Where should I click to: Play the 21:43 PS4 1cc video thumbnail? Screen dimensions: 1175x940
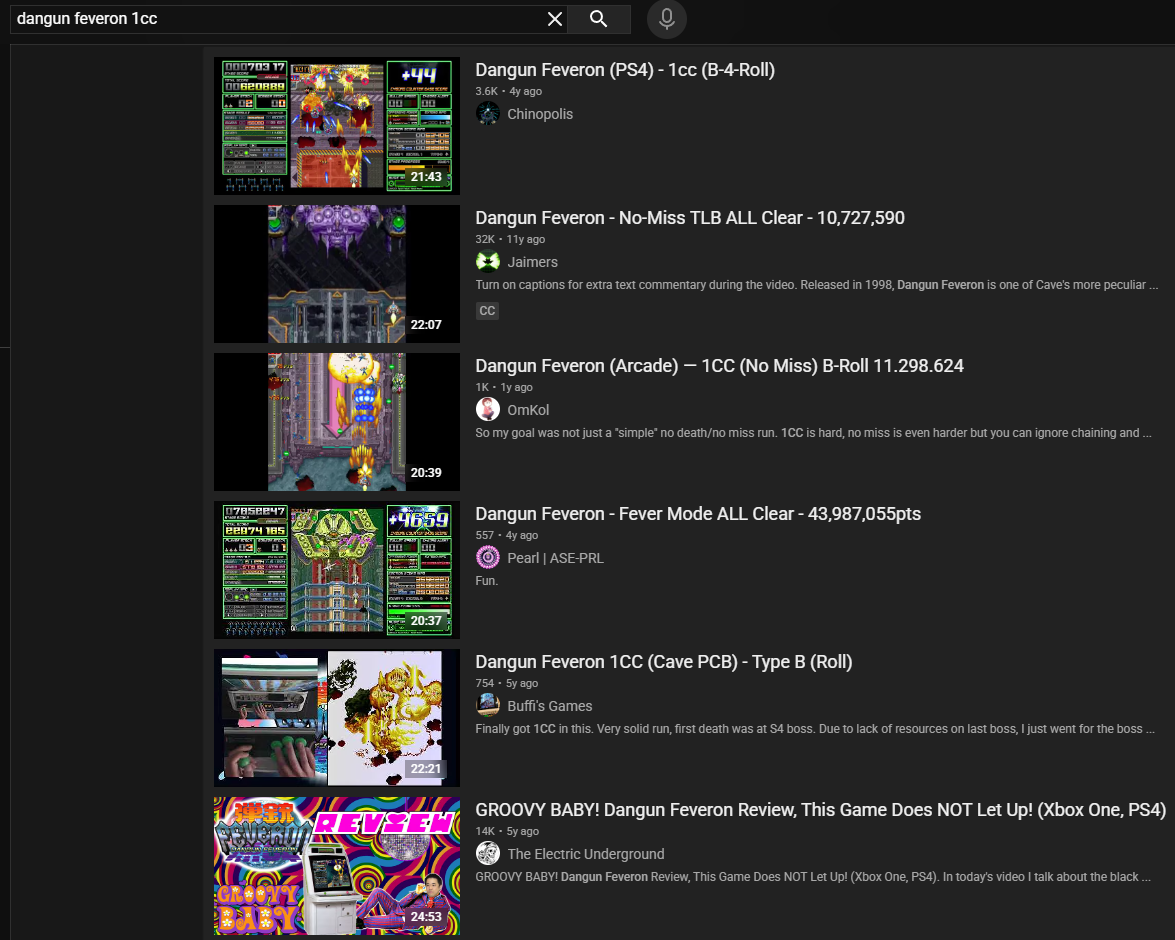click(x=336, y=126)
